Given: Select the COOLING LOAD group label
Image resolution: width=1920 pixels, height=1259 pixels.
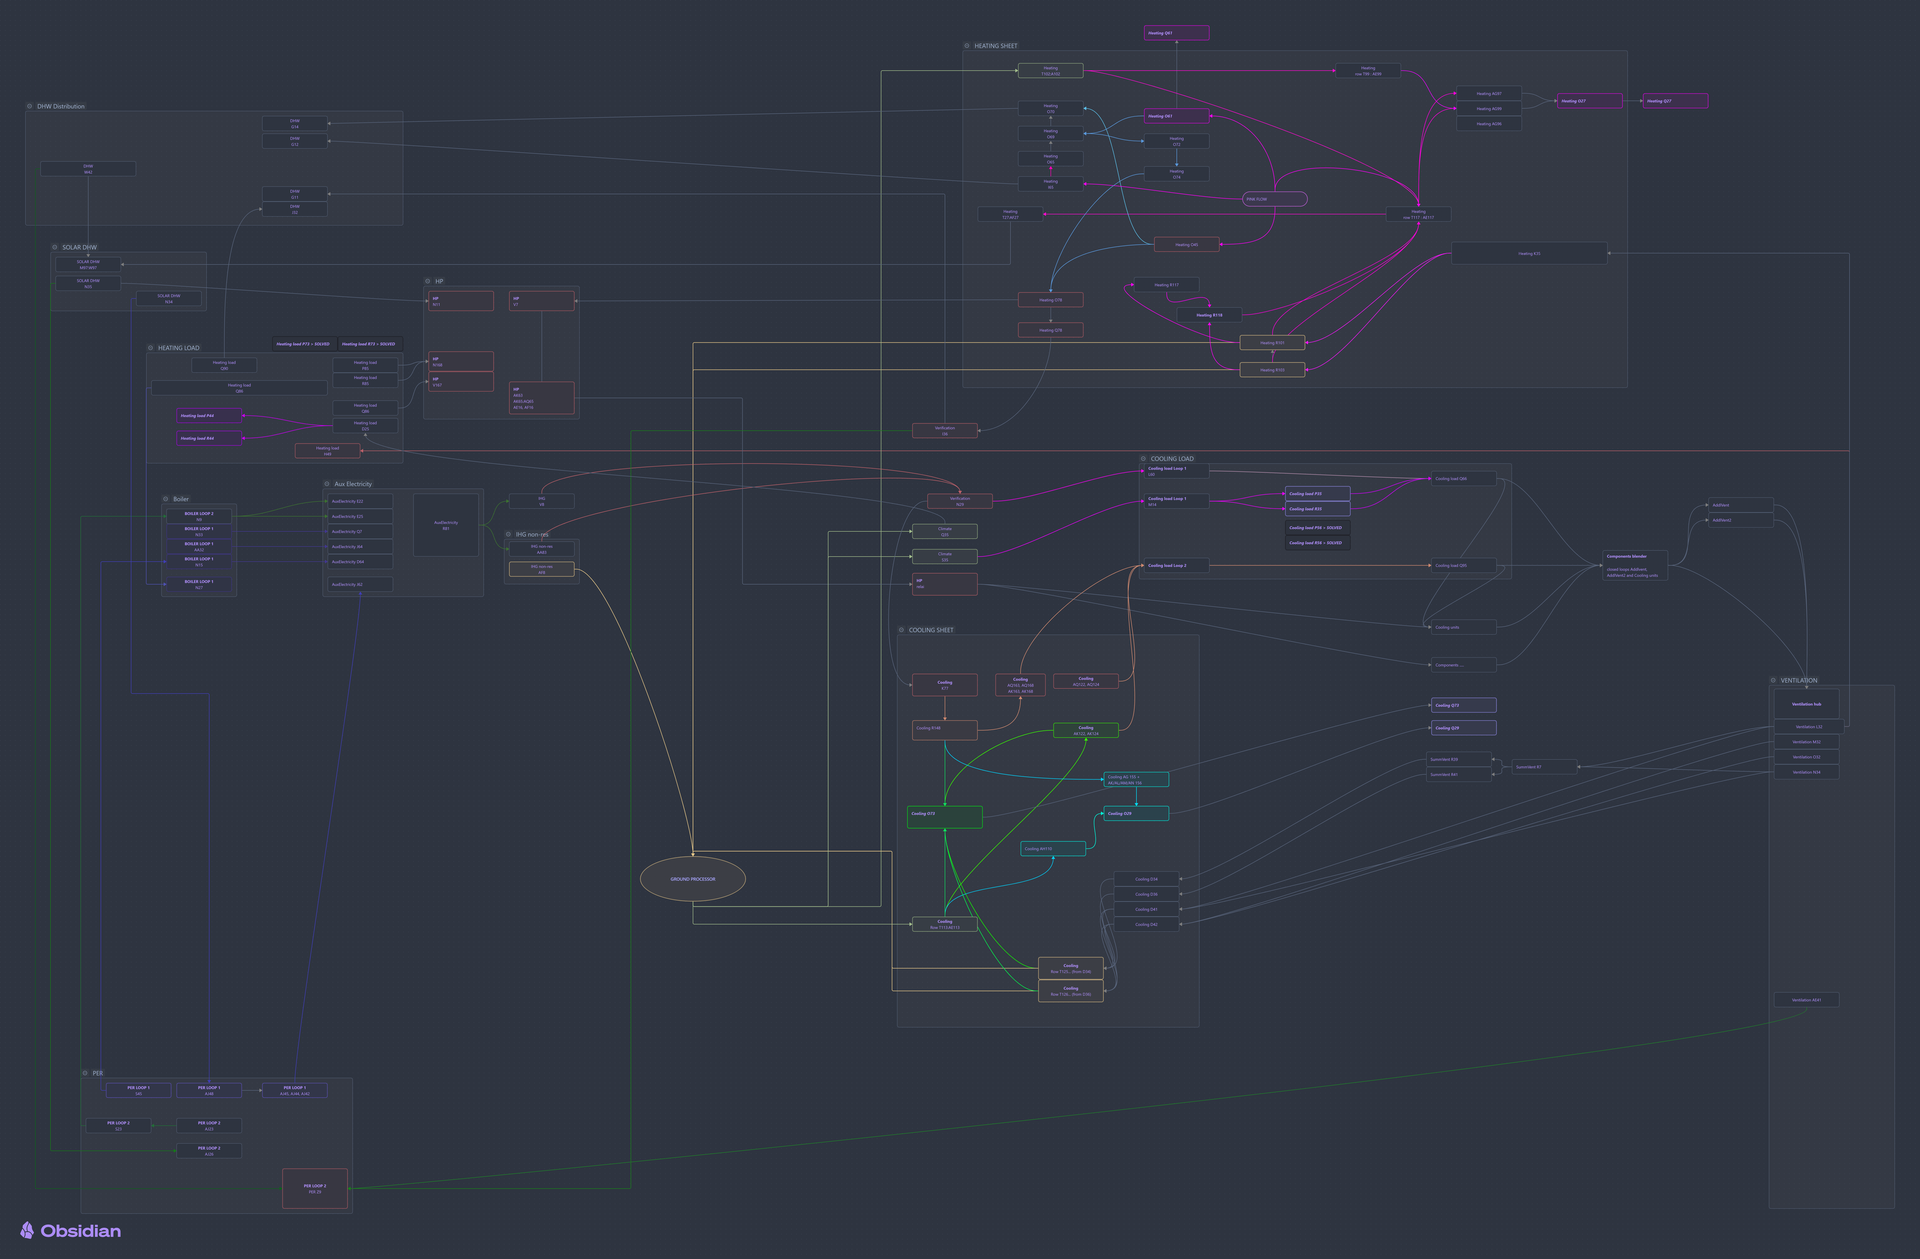Looking at the screenshot, I should [x=1171, y=459].
